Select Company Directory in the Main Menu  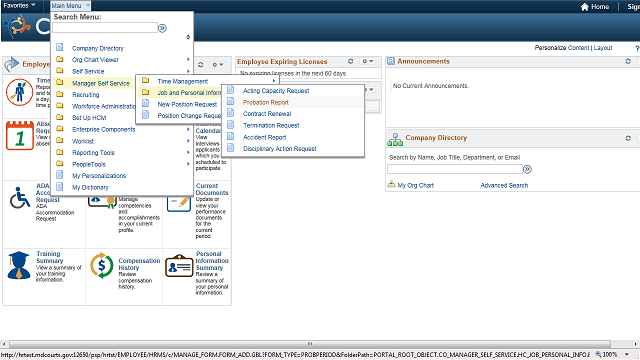pyautogui.click(x=98, y=48)
